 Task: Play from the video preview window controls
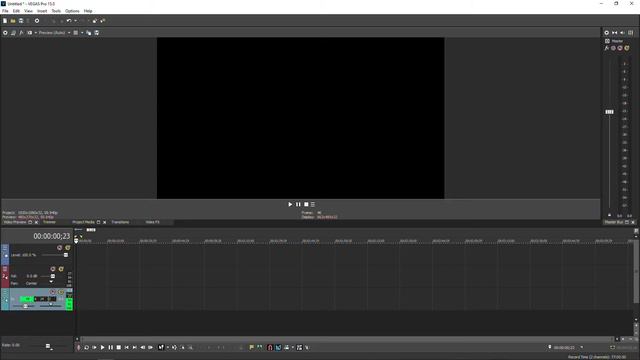[x=290, y=204]
